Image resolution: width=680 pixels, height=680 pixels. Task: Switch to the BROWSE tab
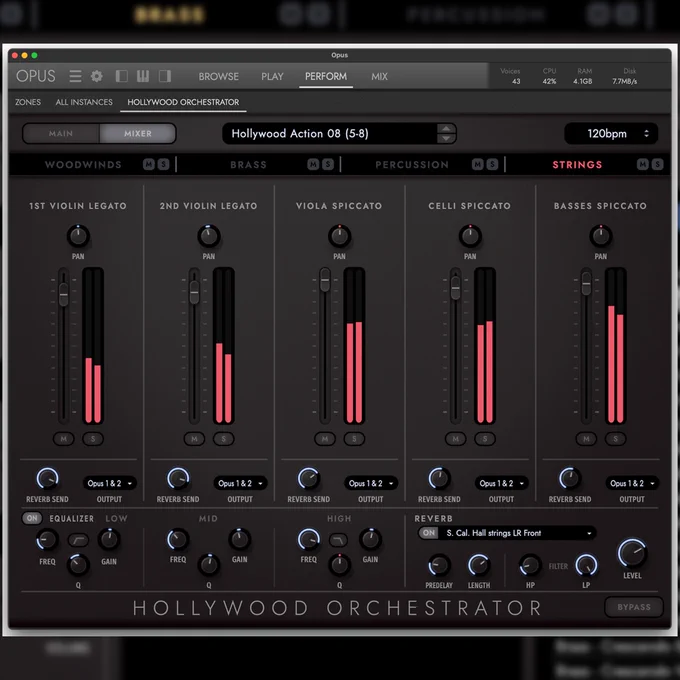tap(219, 76)
